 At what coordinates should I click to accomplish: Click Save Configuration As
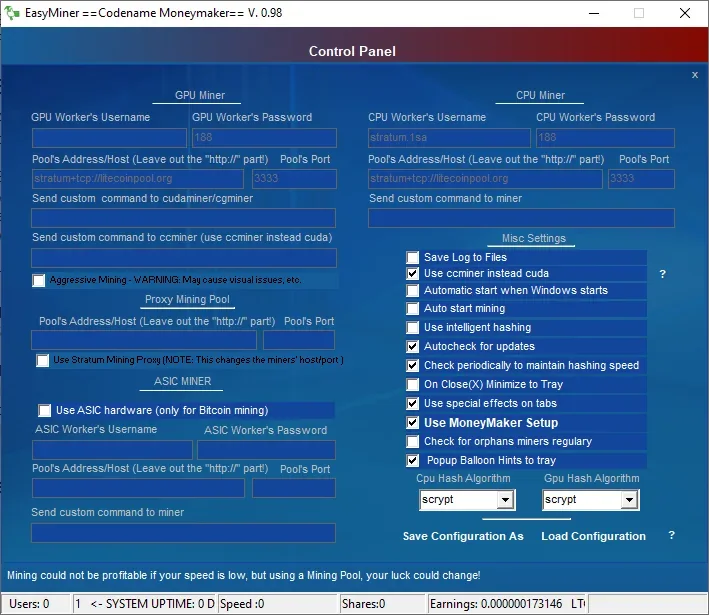[463, 536]
